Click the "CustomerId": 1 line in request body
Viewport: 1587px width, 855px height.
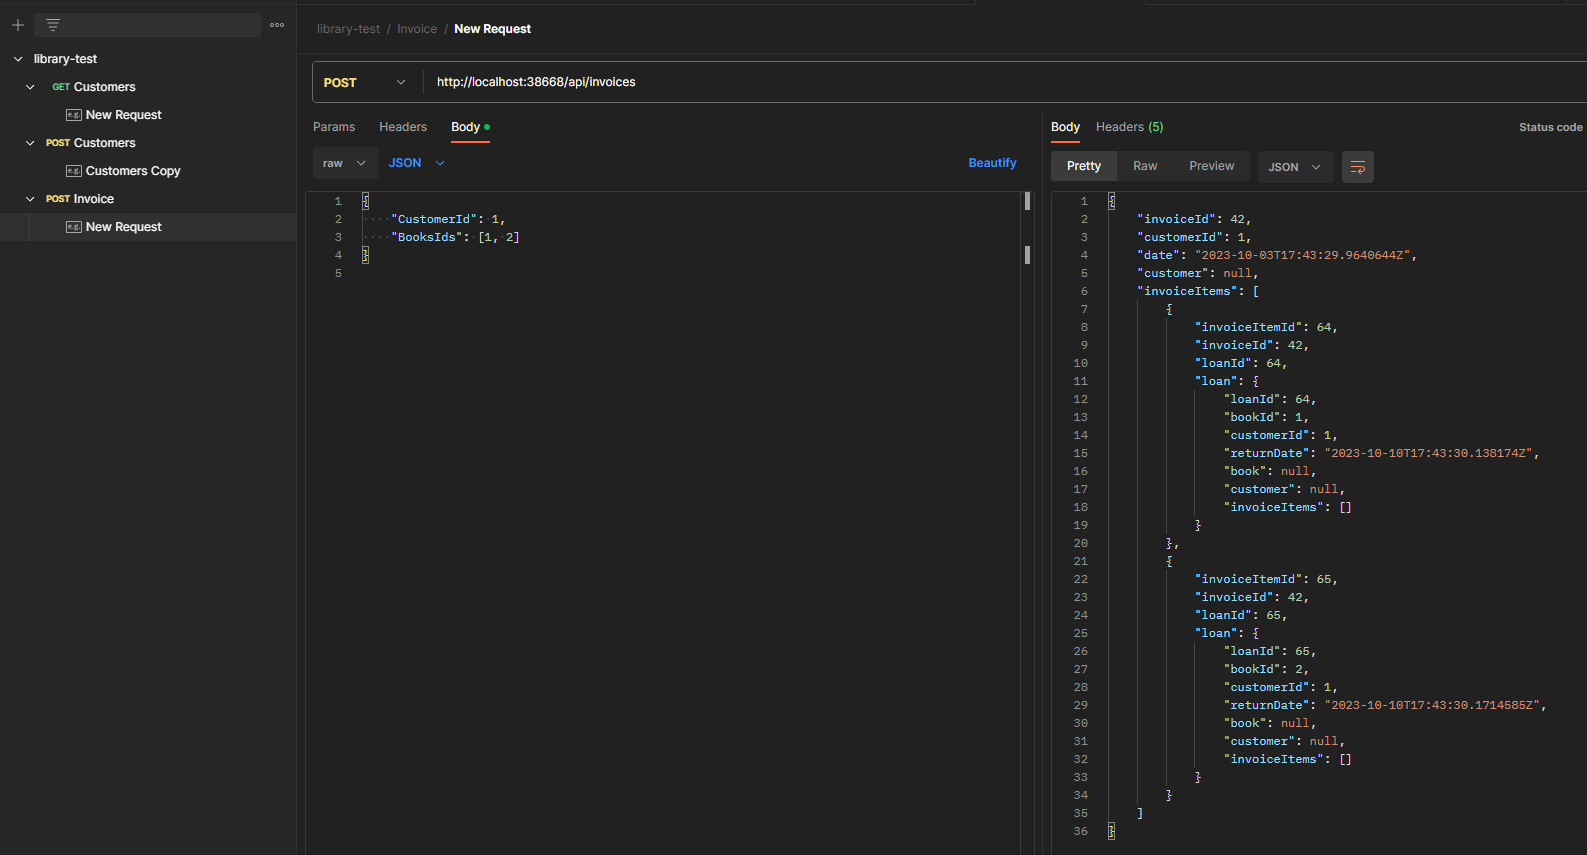(x=448, y=219)
